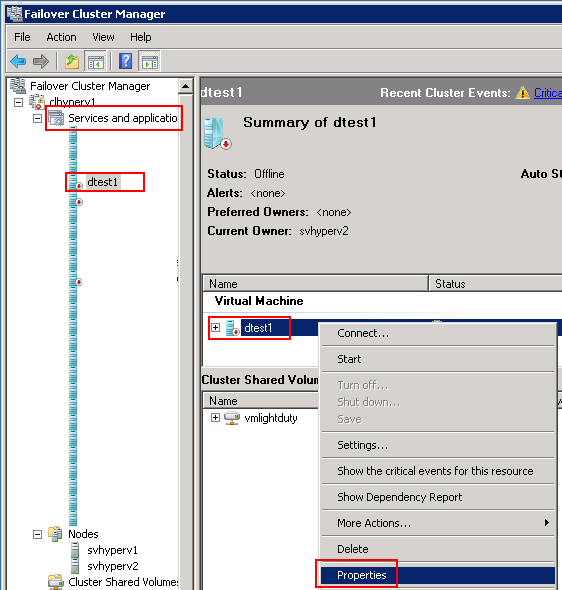This screenshot has width=562, height=590.
Task: Select the svhyperv2 node
Action: tap(113, 566)
